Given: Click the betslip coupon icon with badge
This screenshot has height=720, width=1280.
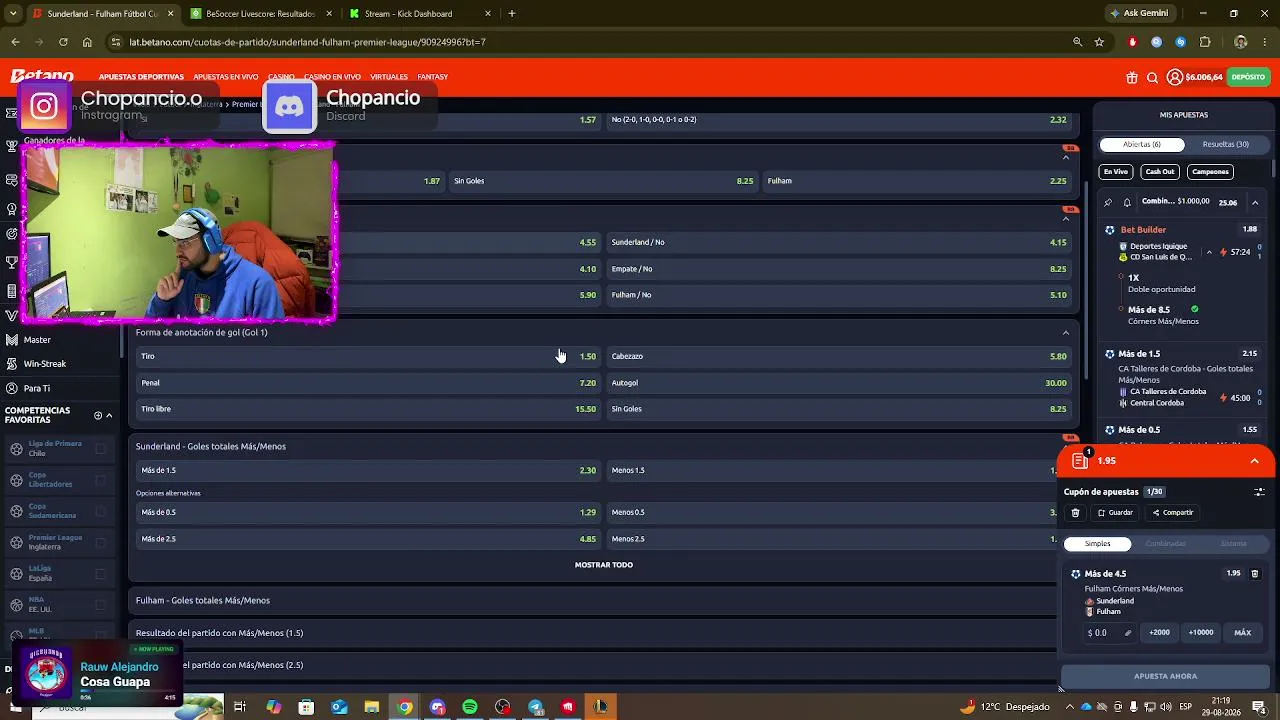Looking at the screenshot, I should pyautogui.click(x=1080, y=460).
